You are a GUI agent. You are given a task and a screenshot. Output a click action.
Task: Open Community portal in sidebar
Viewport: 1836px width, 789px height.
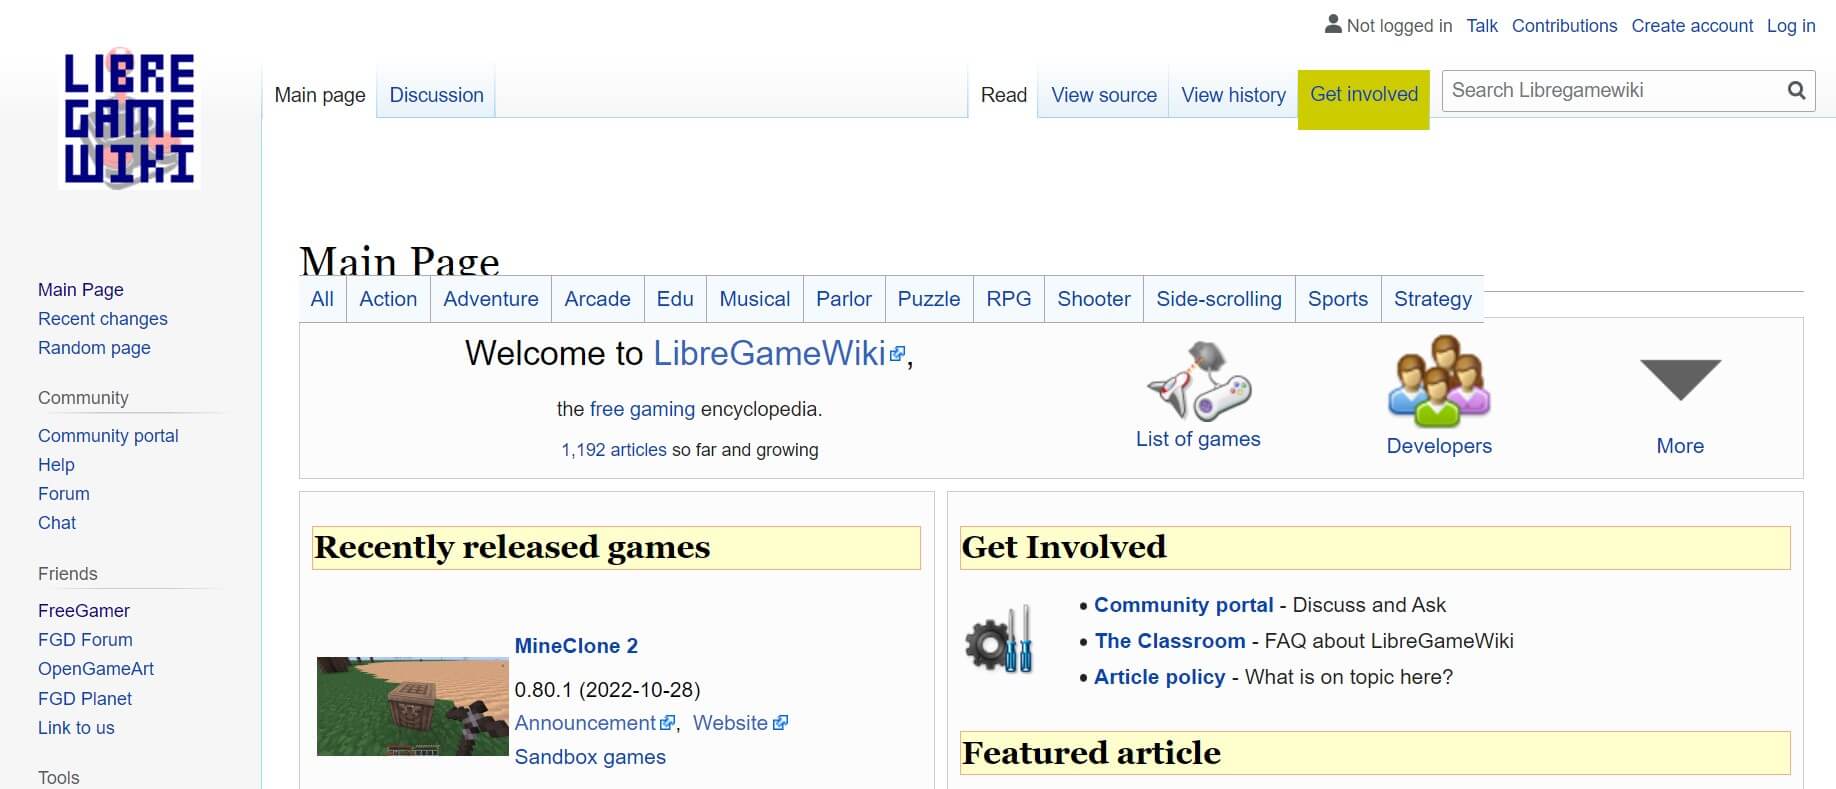(108, 436)
